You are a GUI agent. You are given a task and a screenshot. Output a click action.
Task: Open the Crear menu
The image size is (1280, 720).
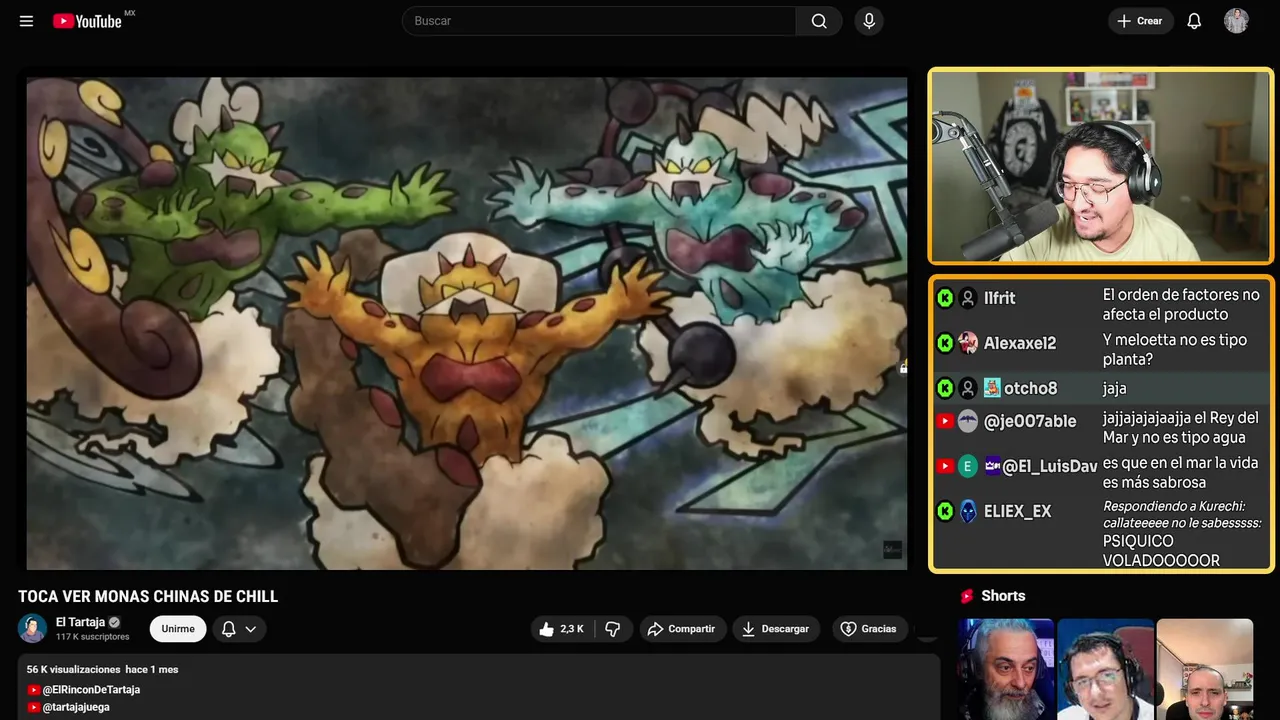coord(1140,21)
